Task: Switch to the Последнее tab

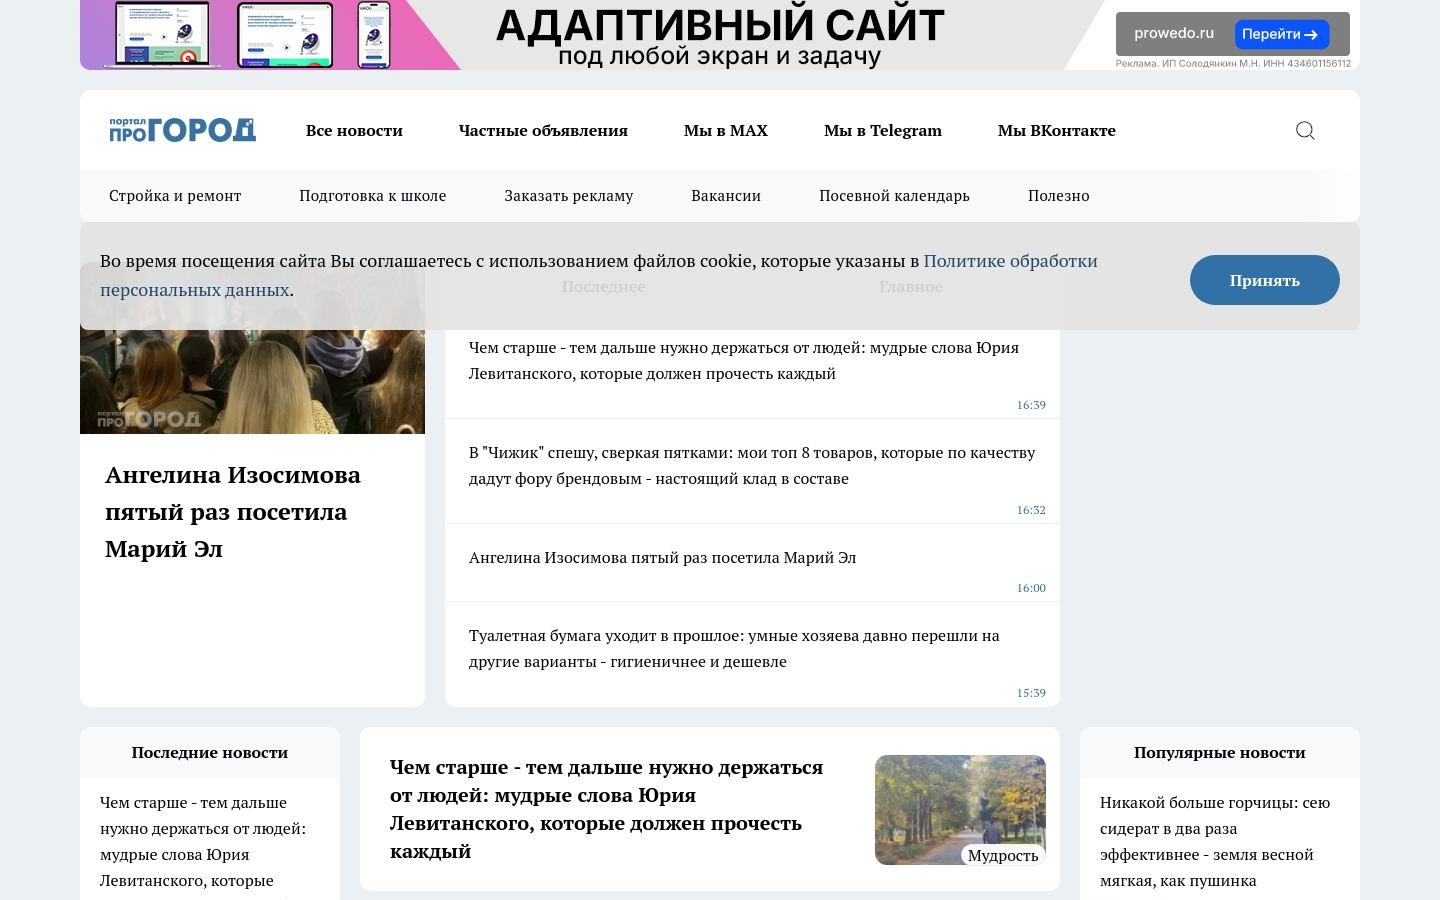Action: [x=603, y=287]
